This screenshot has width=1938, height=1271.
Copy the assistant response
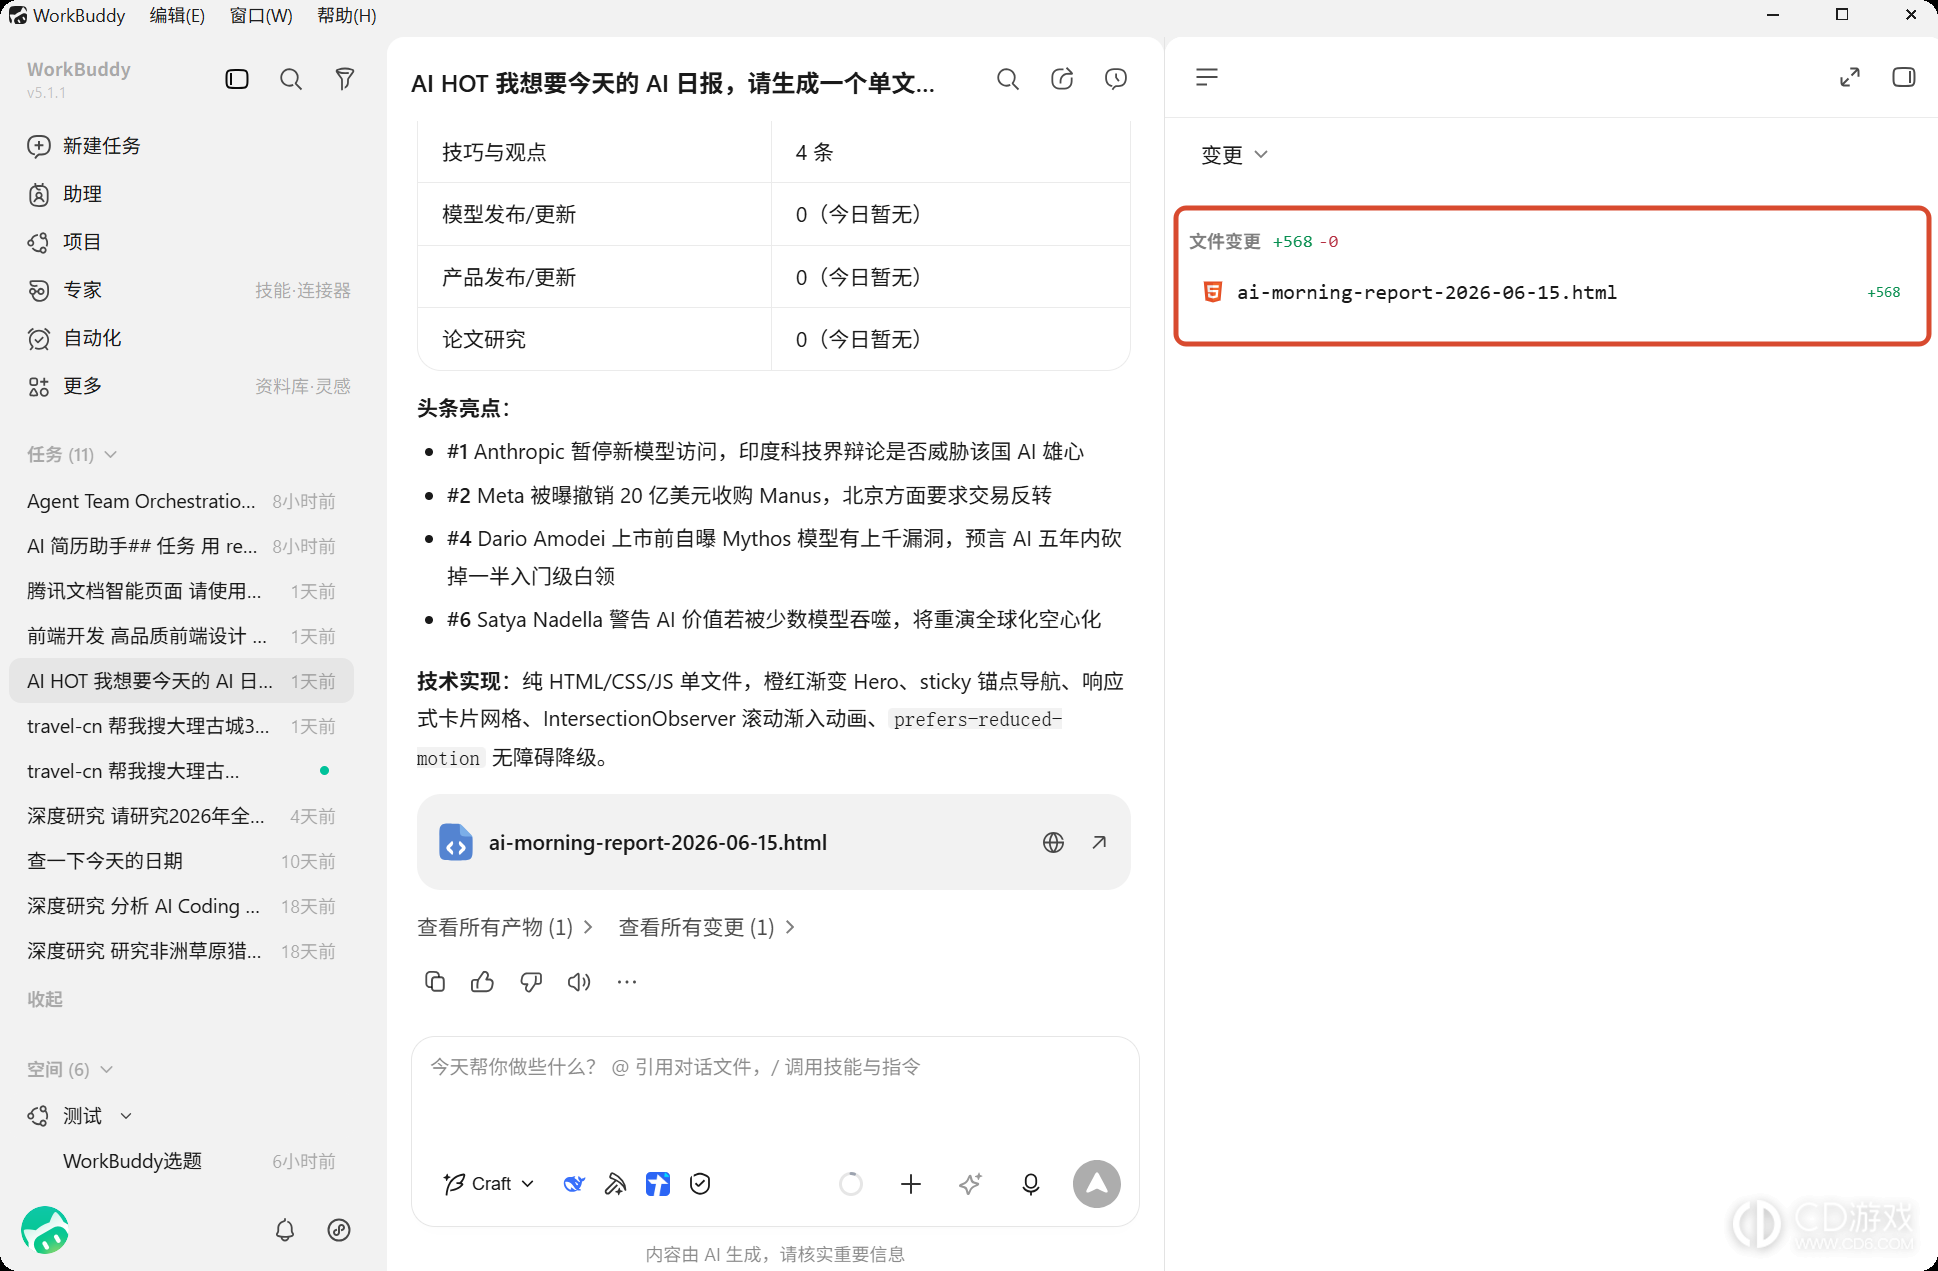click(434, 982)
